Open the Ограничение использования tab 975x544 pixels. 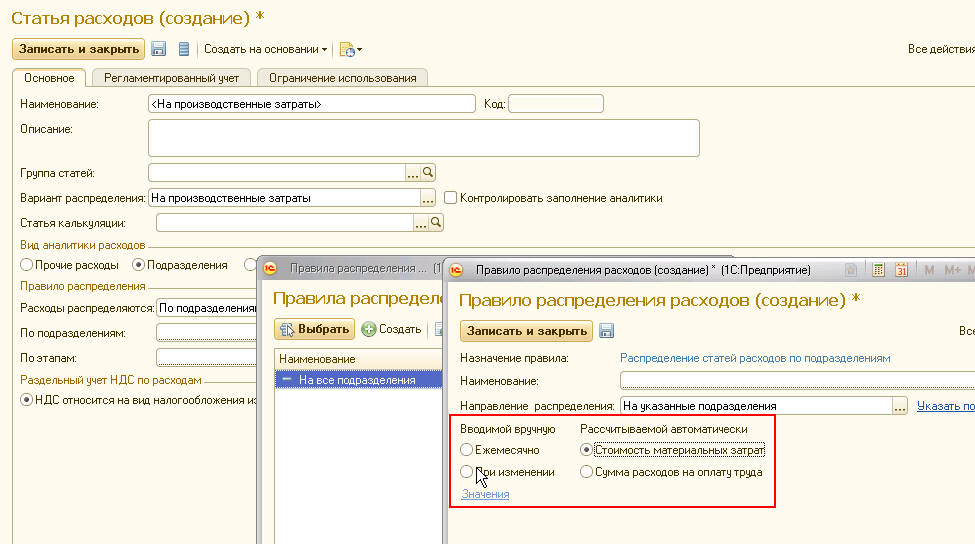pos(343,78)
